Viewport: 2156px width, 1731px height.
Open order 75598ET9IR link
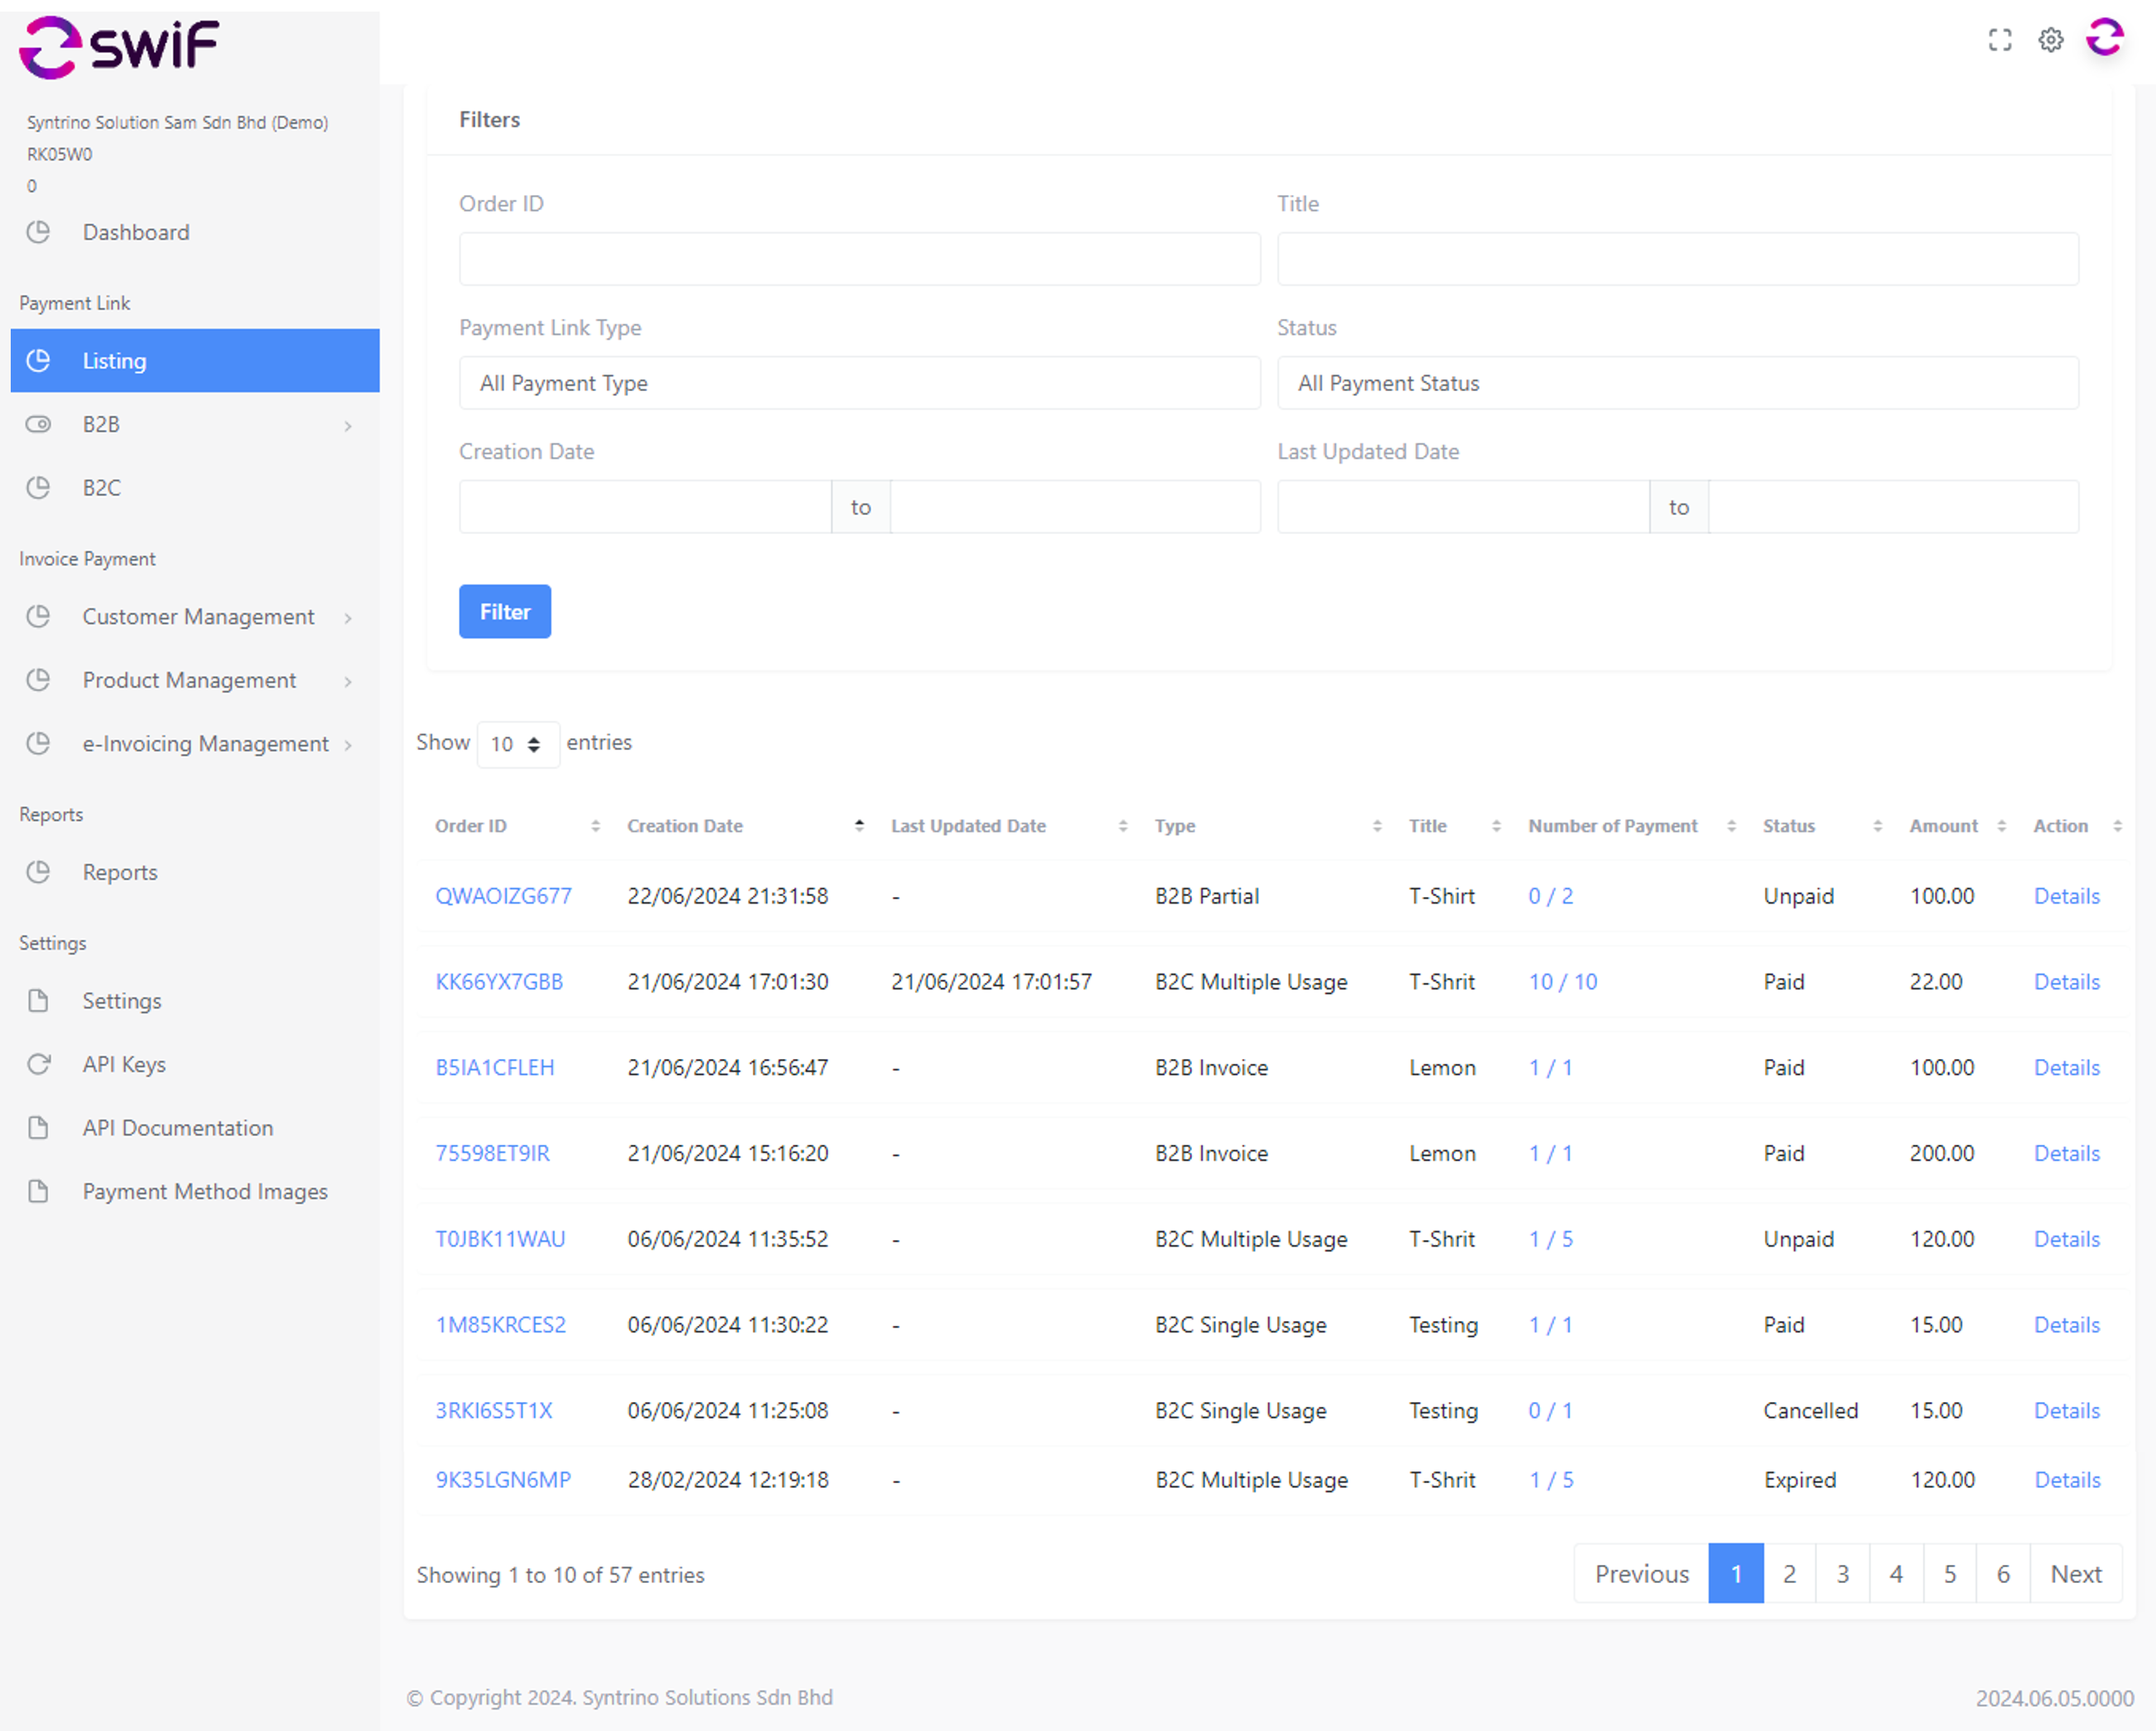click(492, 1153)
